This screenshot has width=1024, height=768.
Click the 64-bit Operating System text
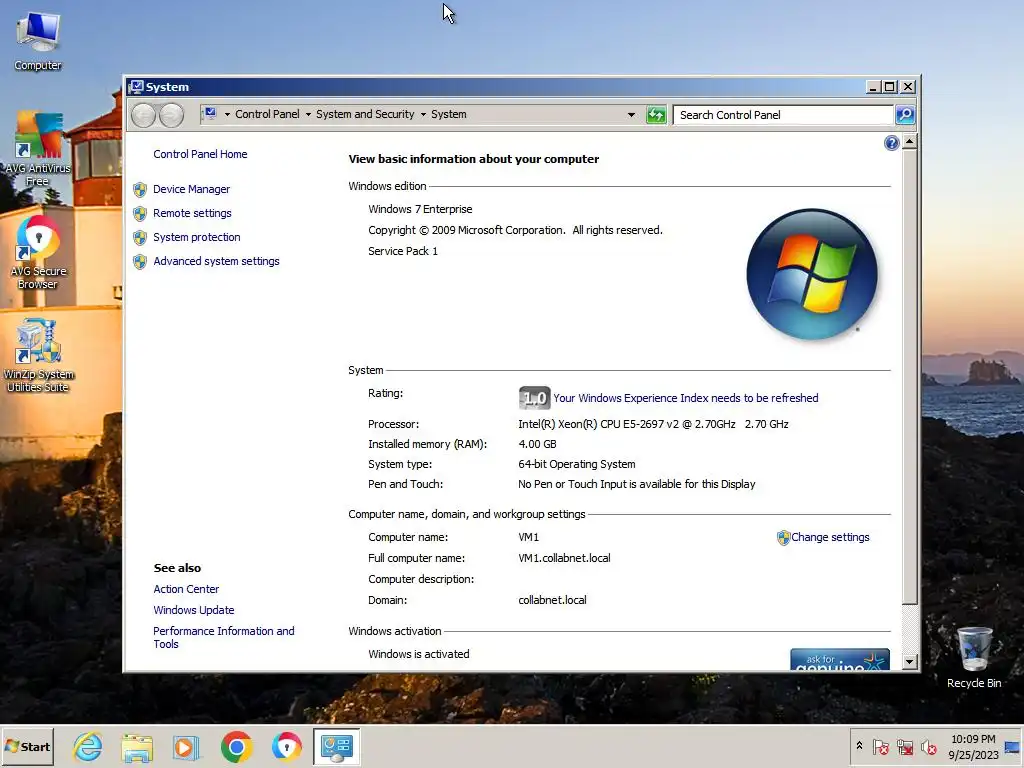(577, 464)
